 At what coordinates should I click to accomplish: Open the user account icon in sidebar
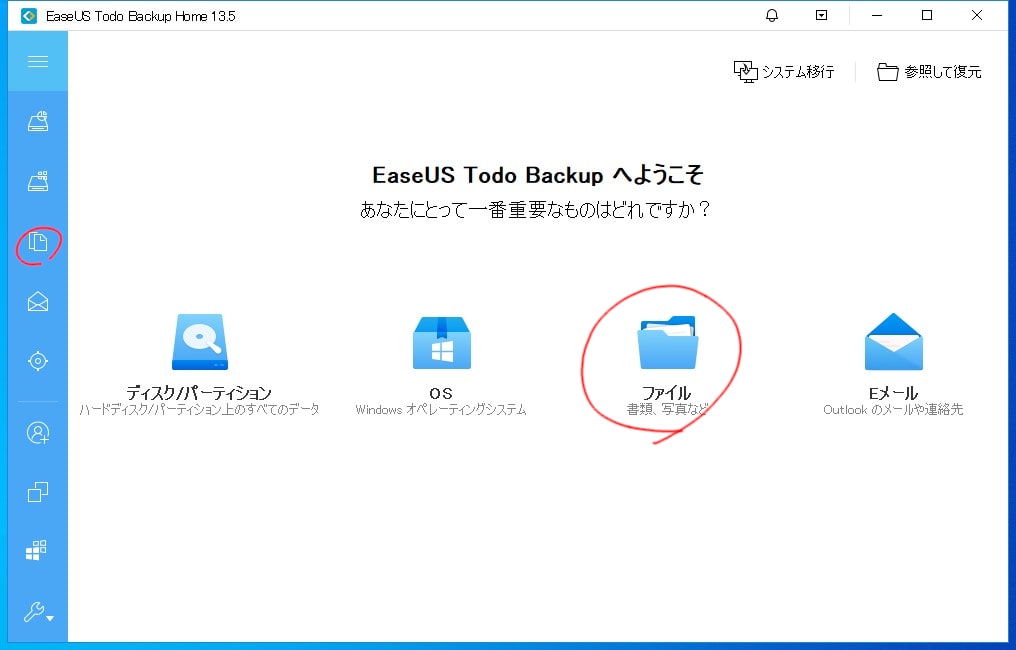pyautogui.click(x=38, y=432)
